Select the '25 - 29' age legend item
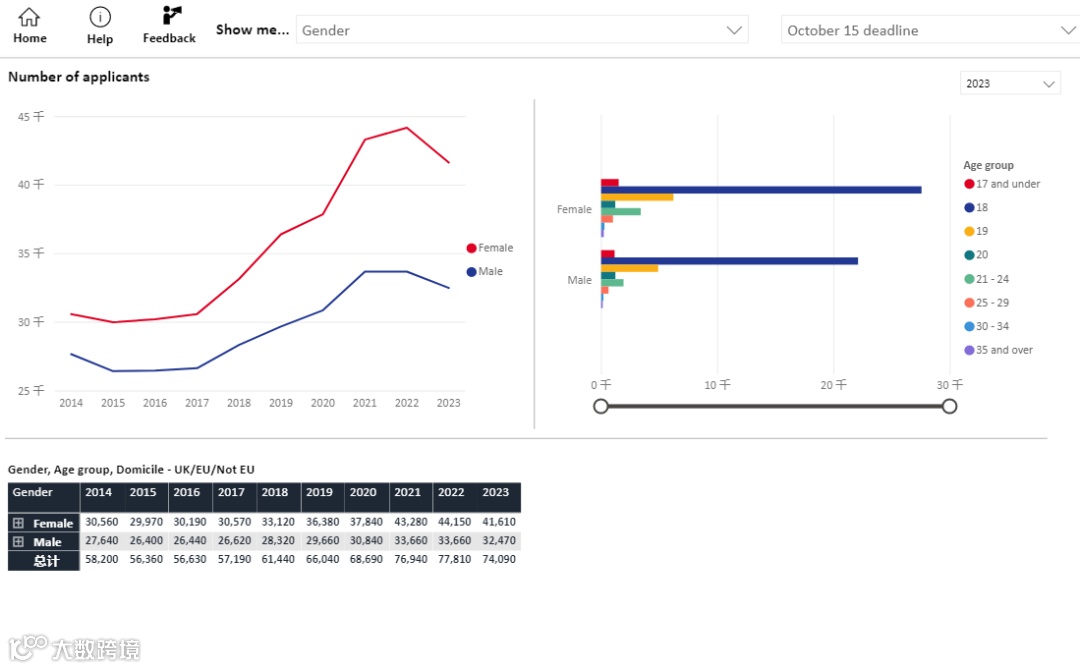Viewport: 1080px width, 669px height. (x=992, y=303)
